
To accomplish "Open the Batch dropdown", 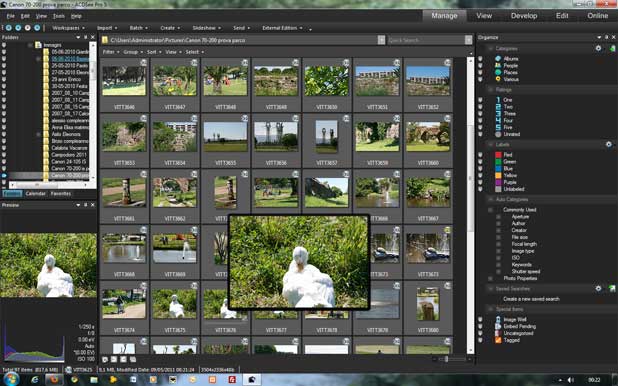I will pyautogui.click(x=138, y=28).
